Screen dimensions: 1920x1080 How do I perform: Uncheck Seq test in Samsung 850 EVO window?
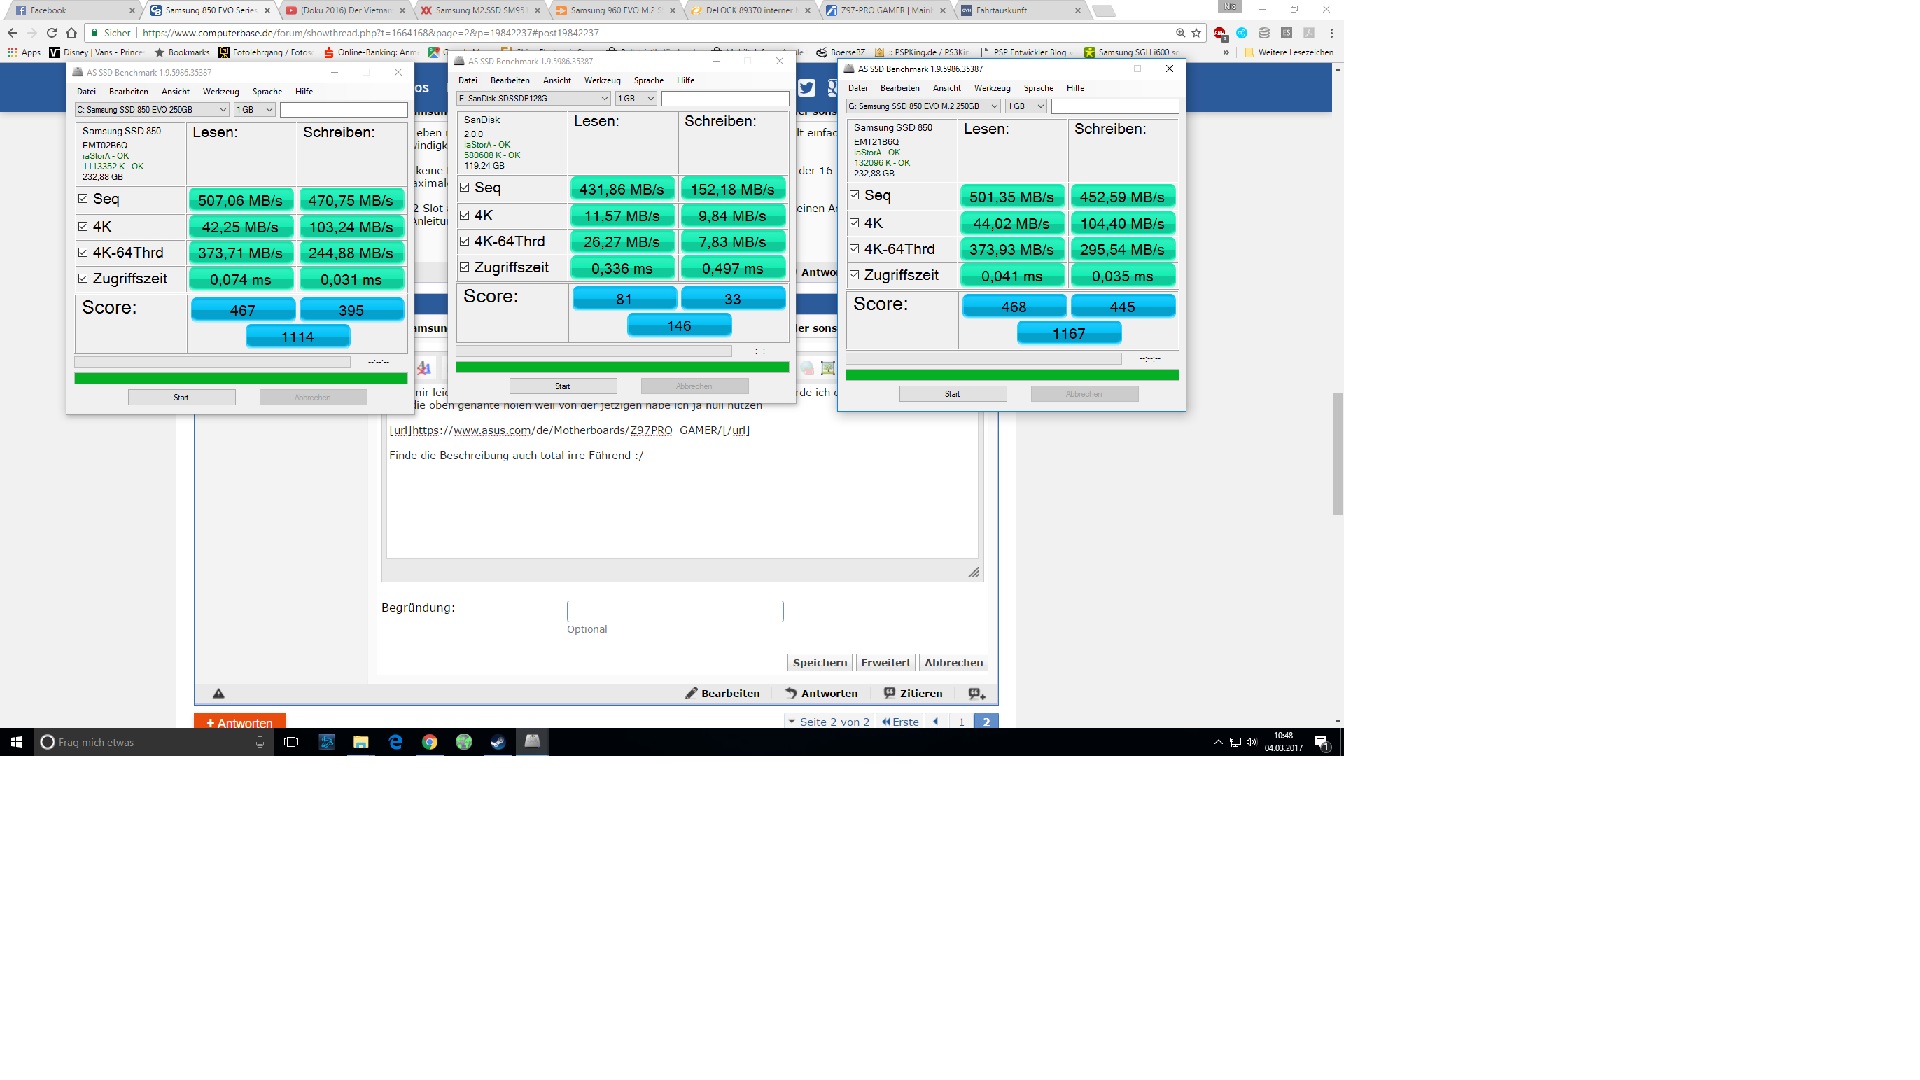83,199
